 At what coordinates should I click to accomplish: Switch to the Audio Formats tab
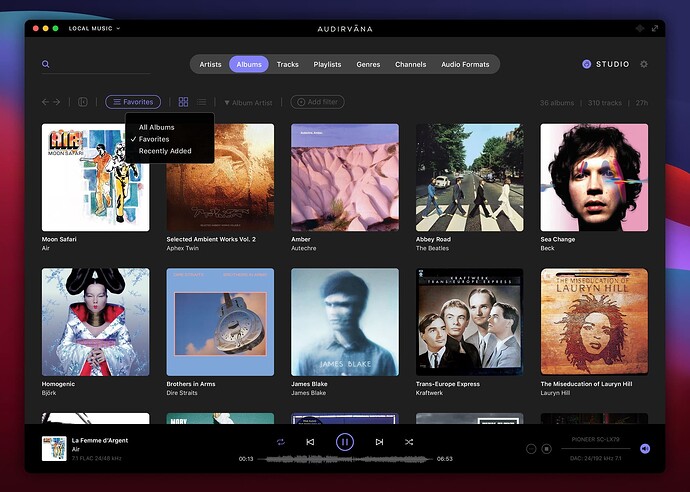[x=465, y=64]
